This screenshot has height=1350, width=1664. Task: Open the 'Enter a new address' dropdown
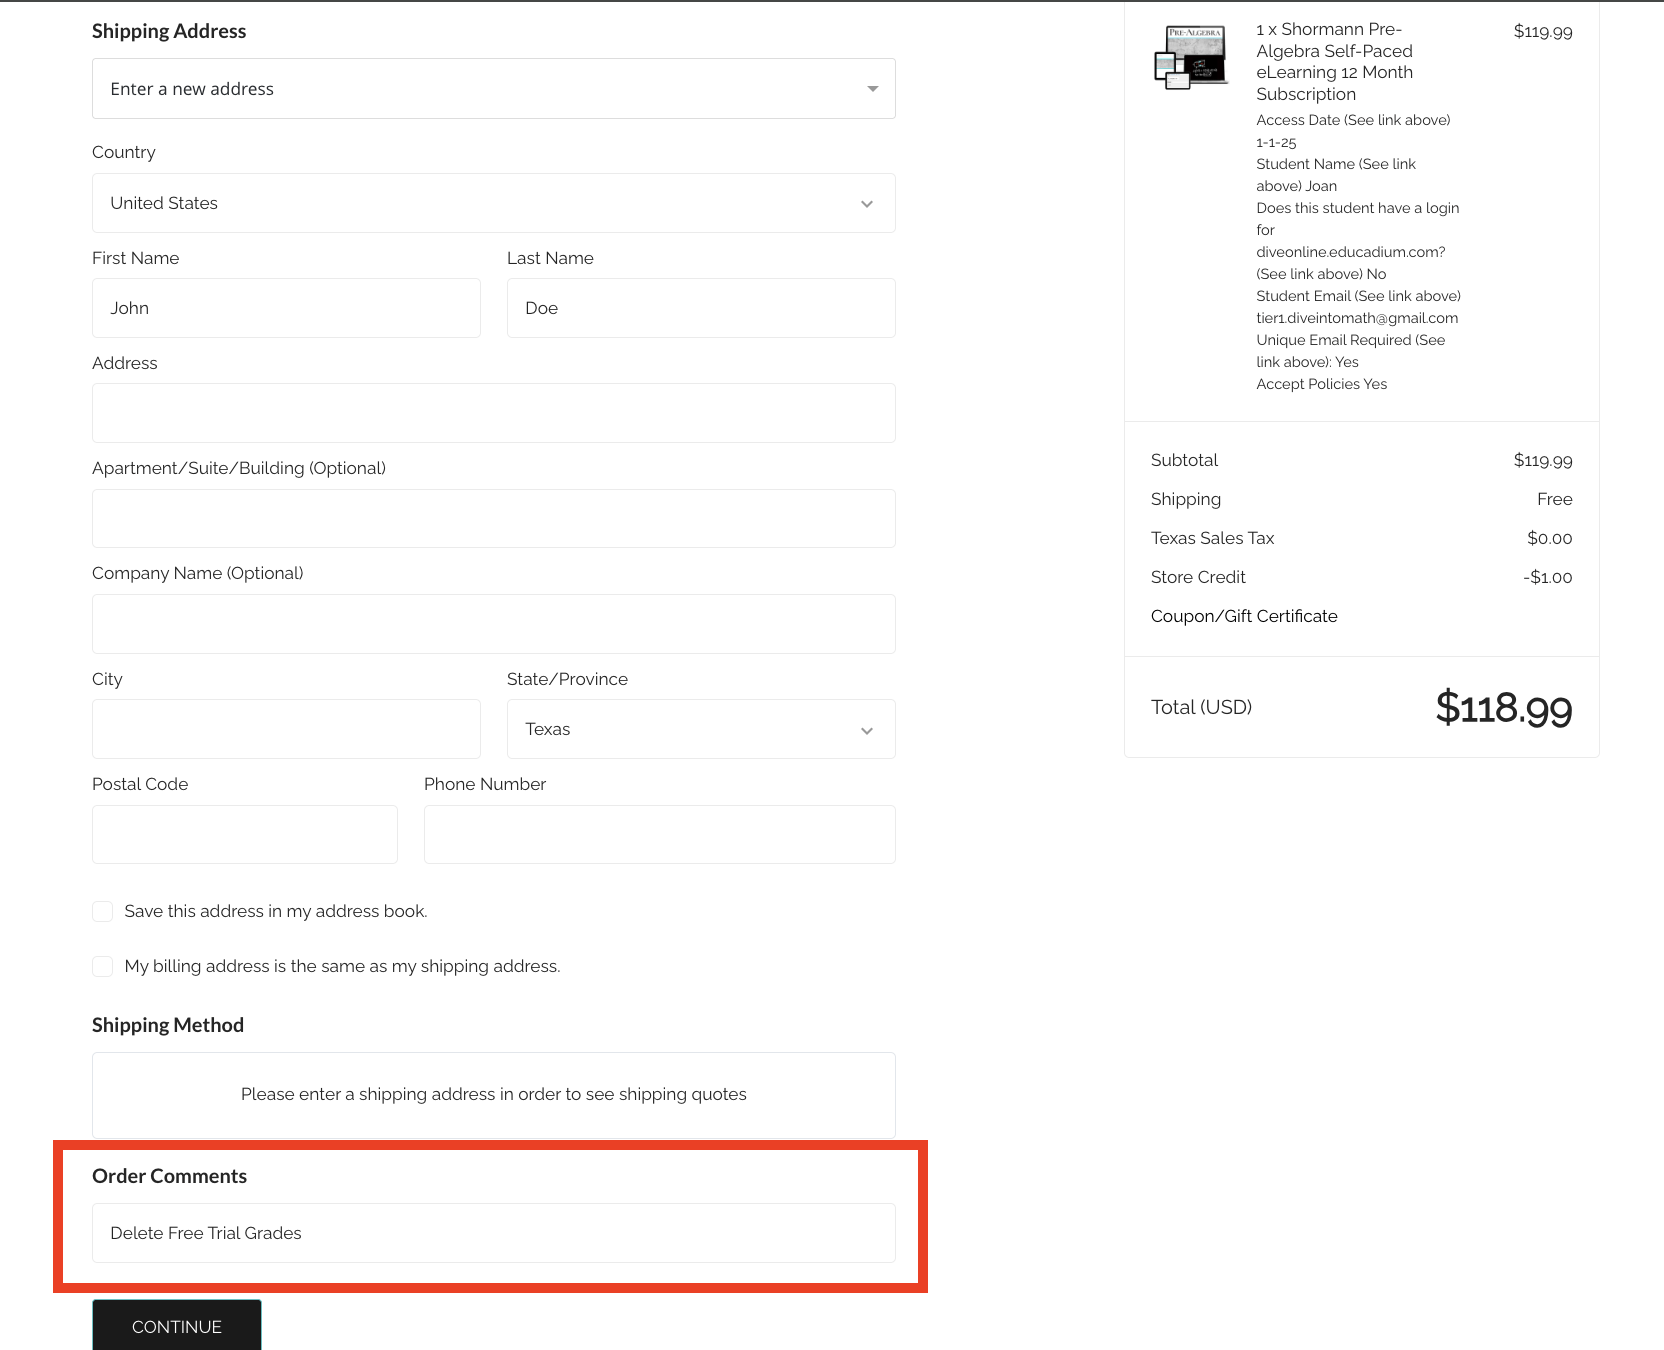(x=493, y=89)
